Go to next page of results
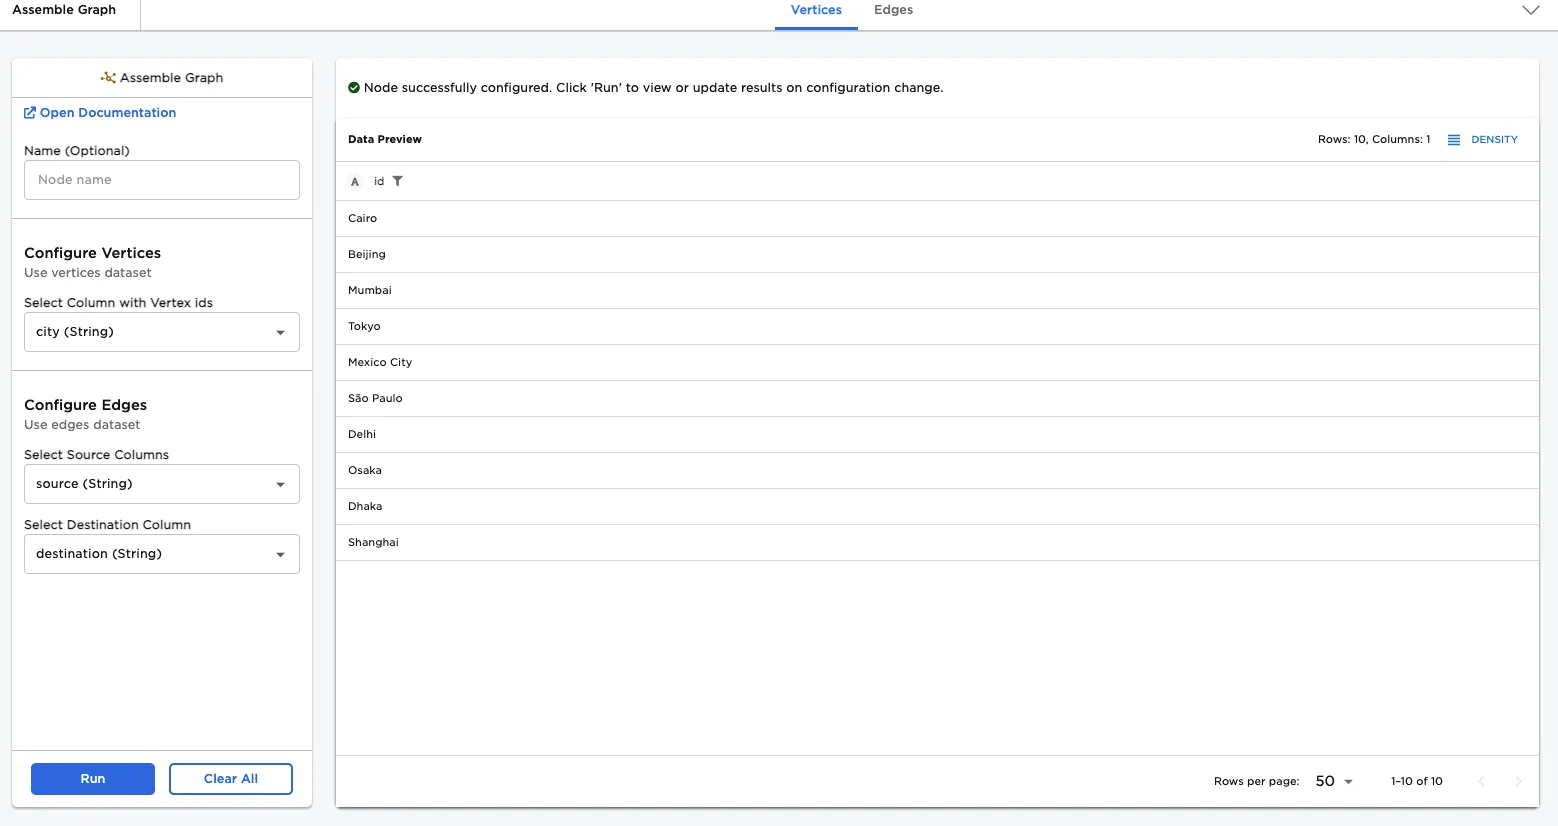Screen dimensions: 1558x826 [x=1518, y=781]
